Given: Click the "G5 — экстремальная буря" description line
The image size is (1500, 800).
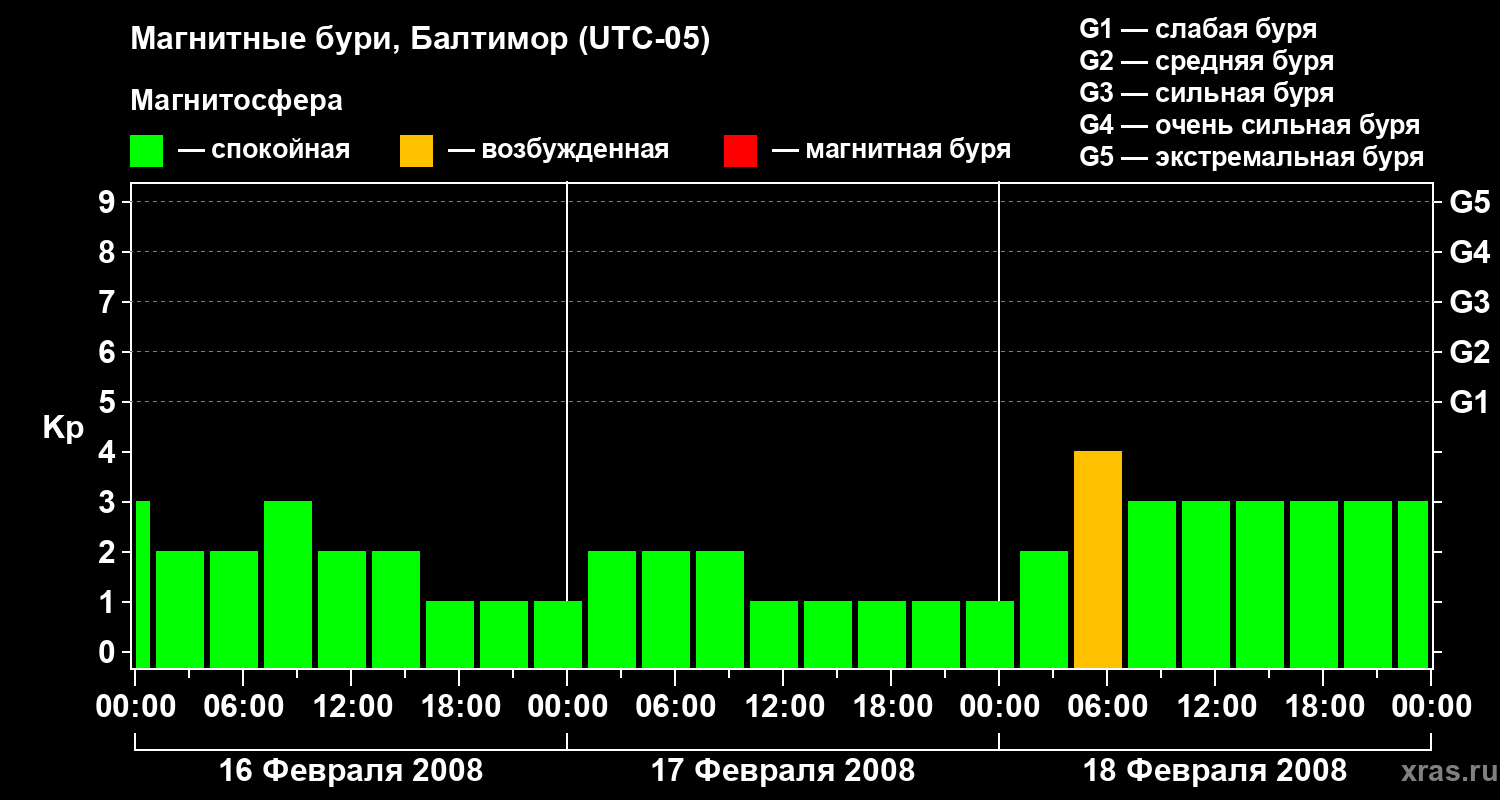Looking at the screenshot, I should click(1252, 157).
